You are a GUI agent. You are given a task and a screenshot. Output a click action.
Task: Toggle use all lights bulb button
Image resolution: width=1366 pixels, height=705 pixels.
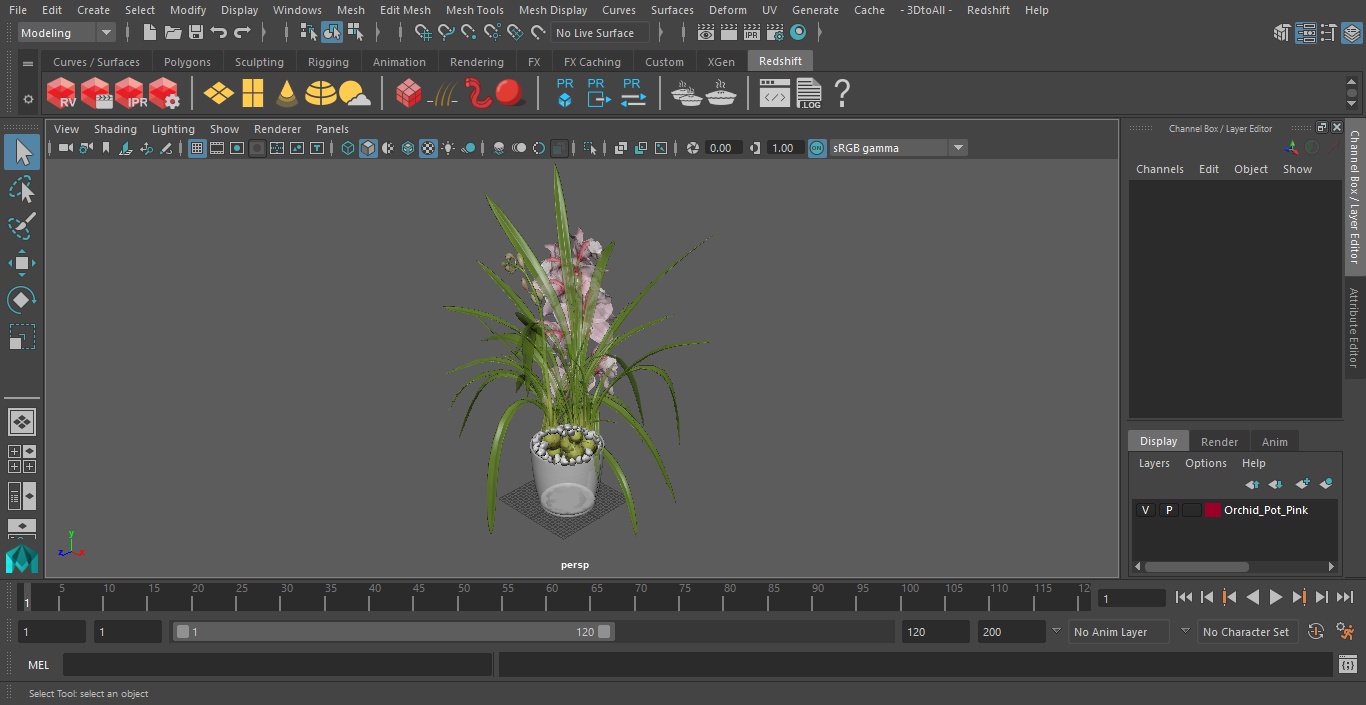[448, 148]
